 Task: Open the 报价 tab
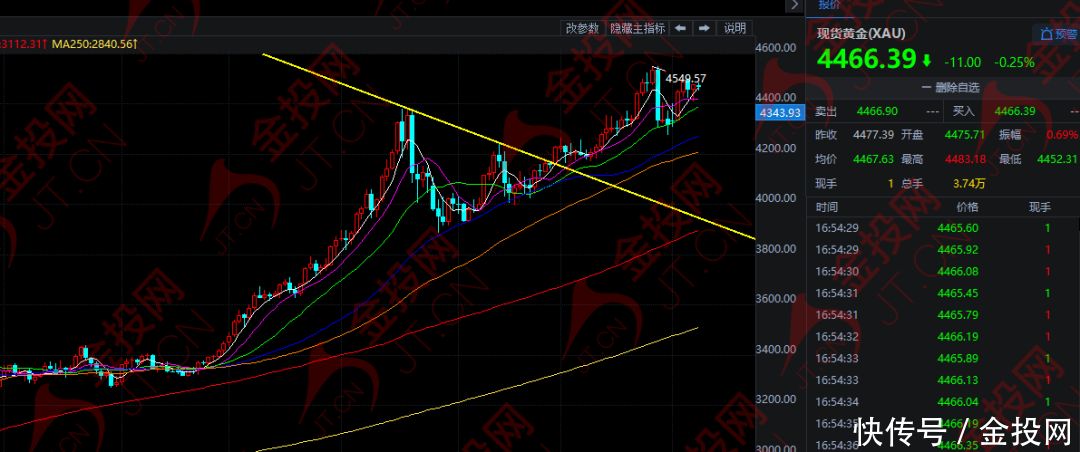coord(832,5)
